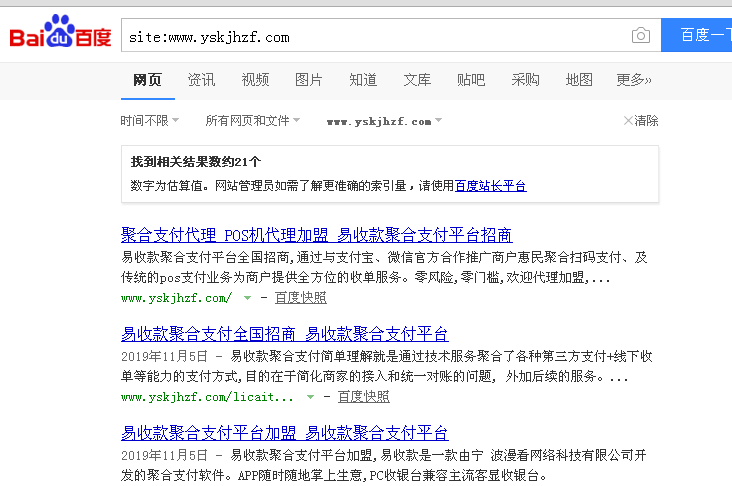Open the 百度站长平台 link
732x486 pixels.
click(x=491, y=186)
